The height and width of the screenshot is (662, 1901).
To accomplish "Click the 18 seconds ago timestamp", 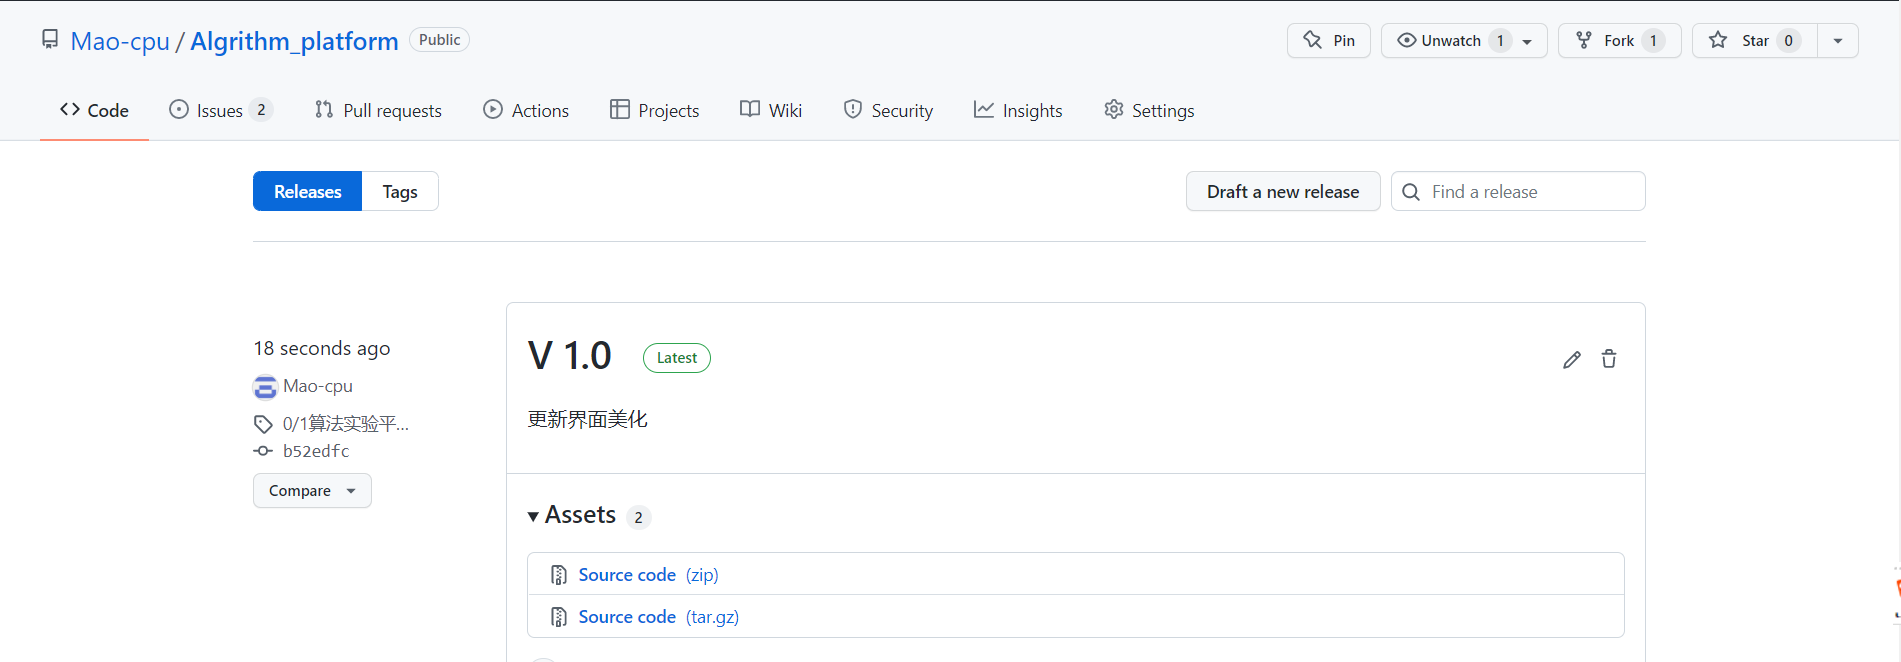I will [x=322, y=348].
